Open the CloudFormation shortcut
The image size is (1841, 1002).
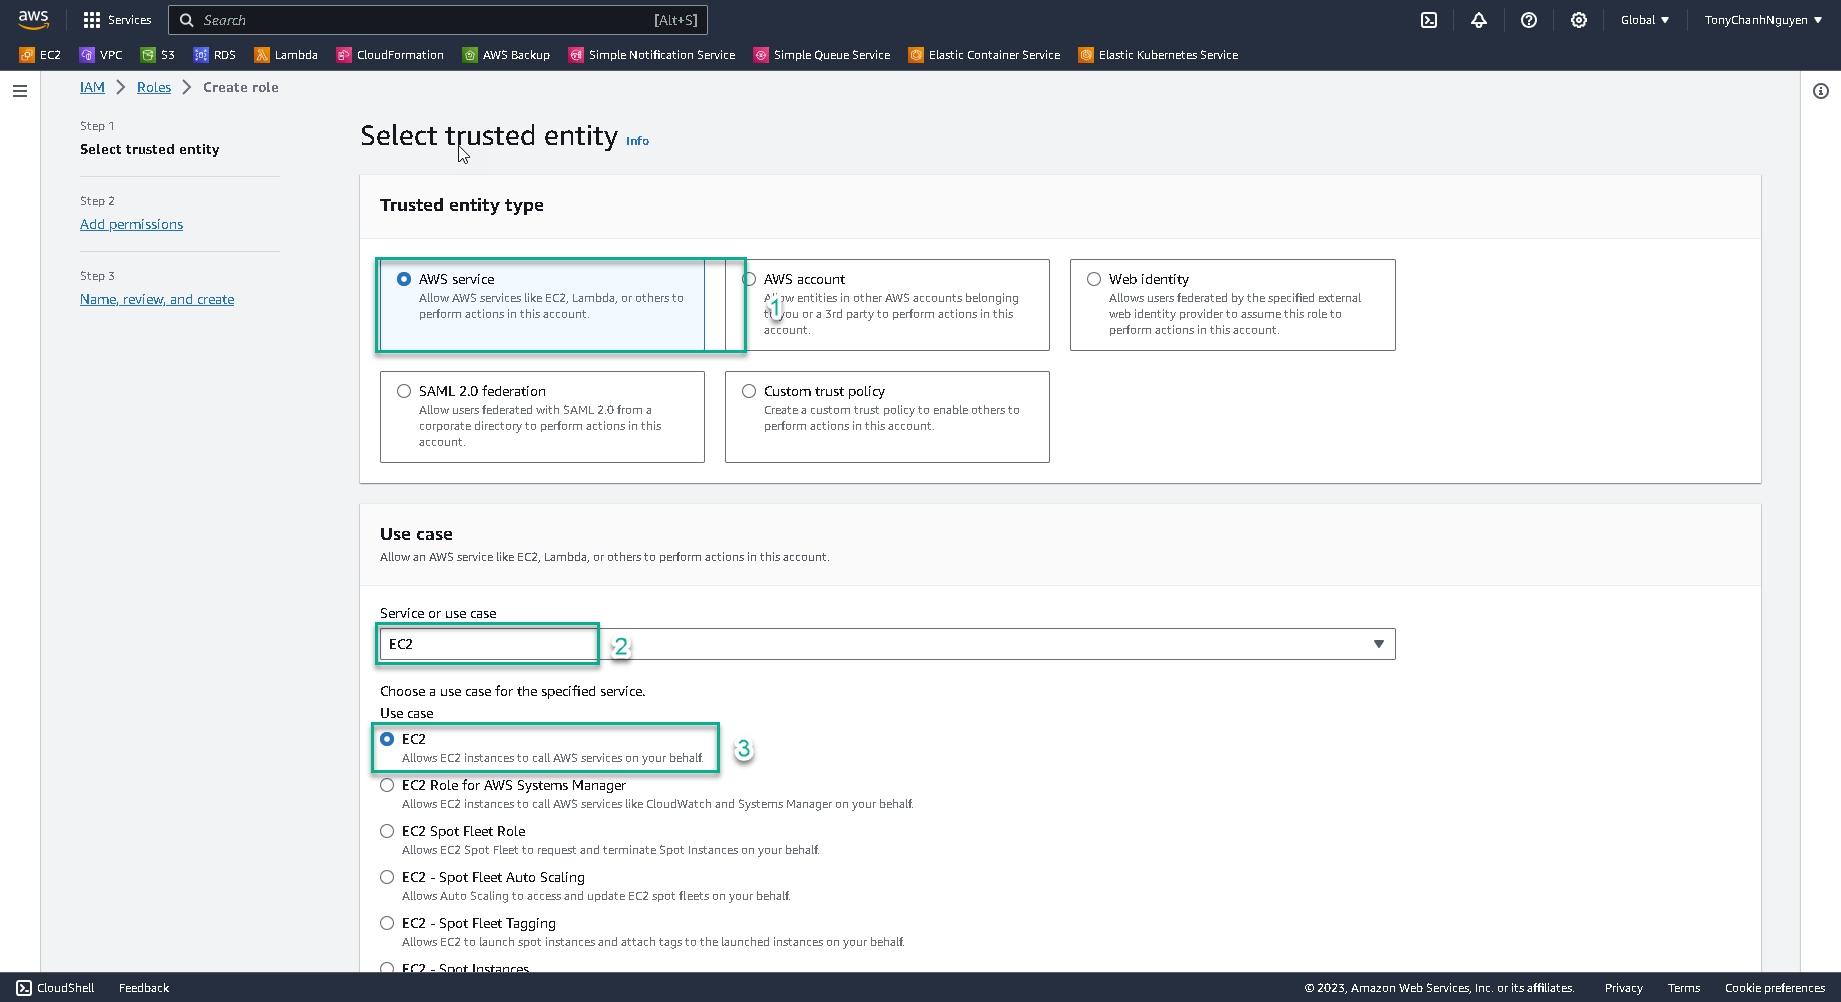390,55
